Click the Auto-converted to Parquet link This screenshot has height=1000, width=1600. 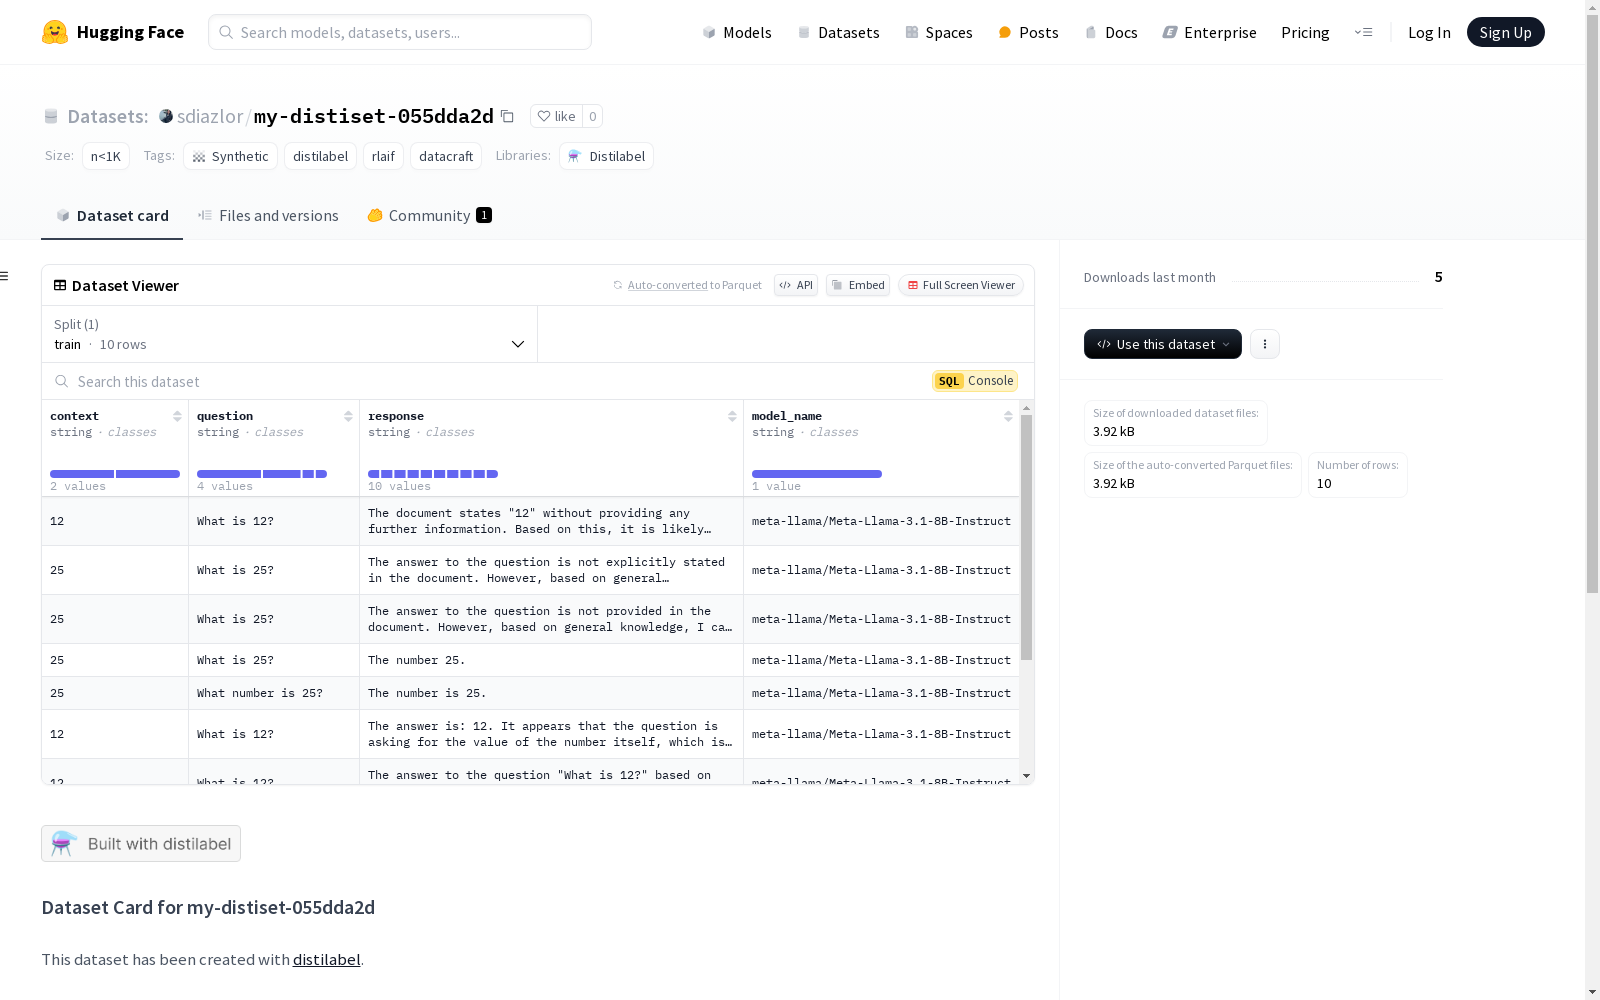point(688,285)
